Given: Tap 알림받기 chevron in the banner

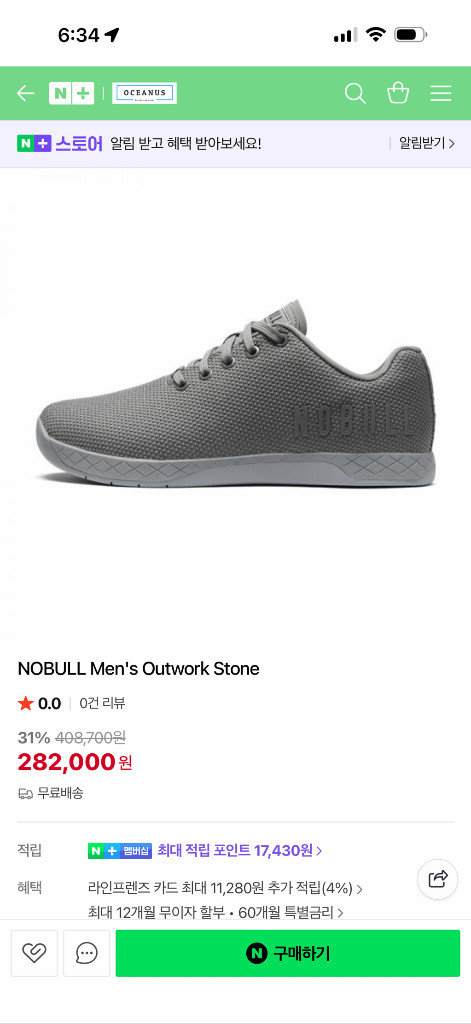Looking at the screenshot, I should [427, 143].
